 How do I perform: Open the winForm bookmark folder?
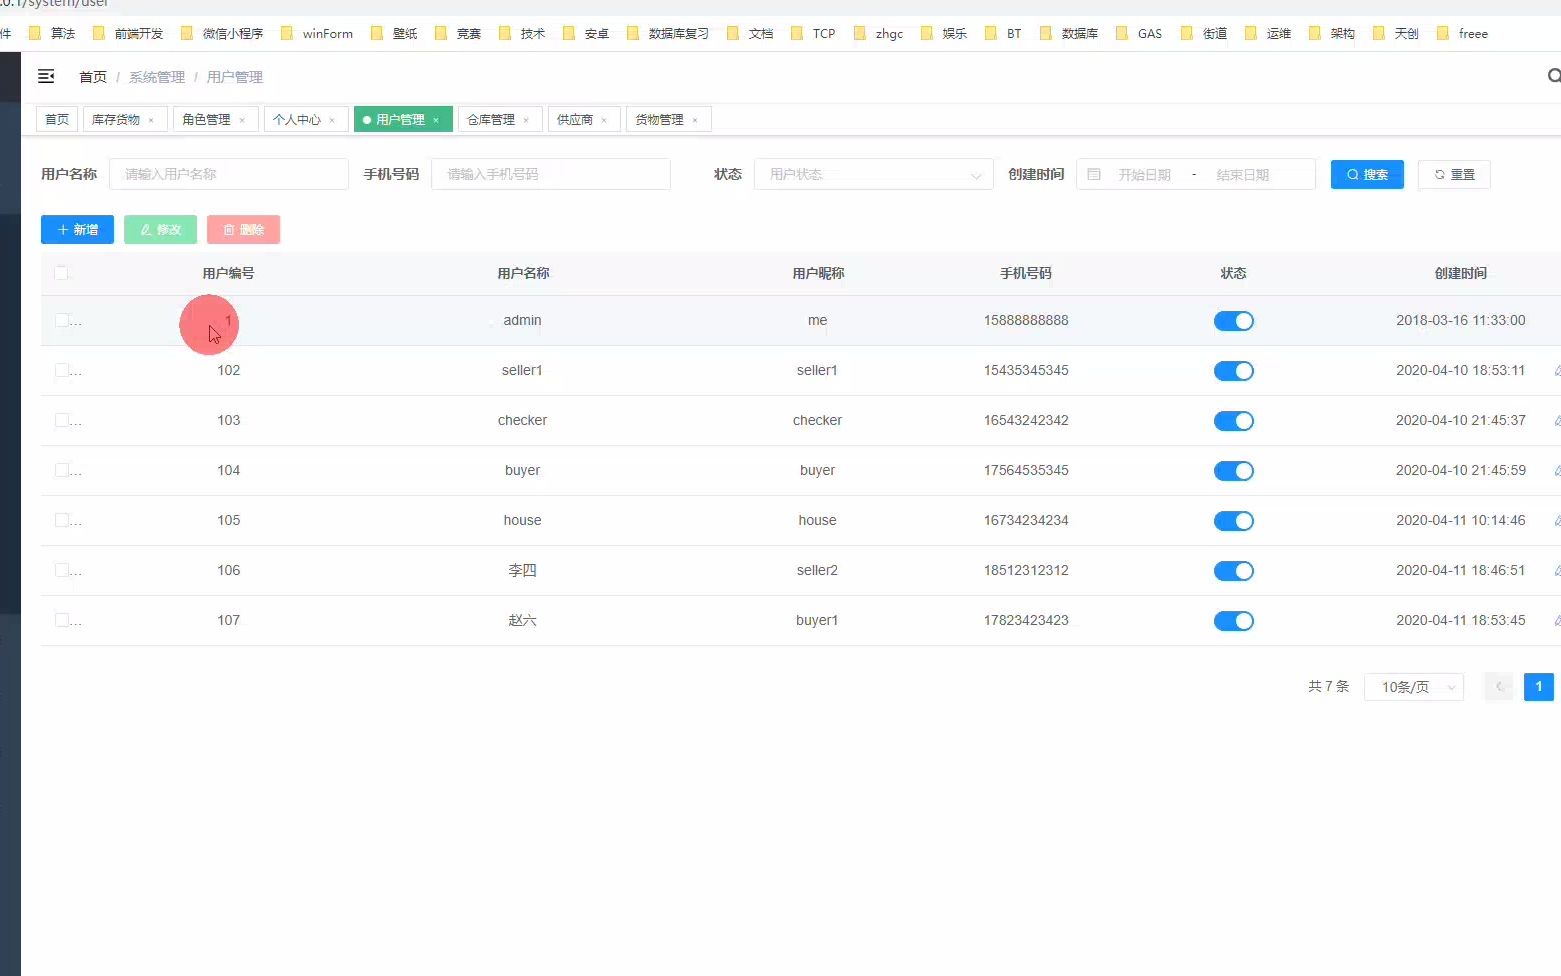[316, 33]
